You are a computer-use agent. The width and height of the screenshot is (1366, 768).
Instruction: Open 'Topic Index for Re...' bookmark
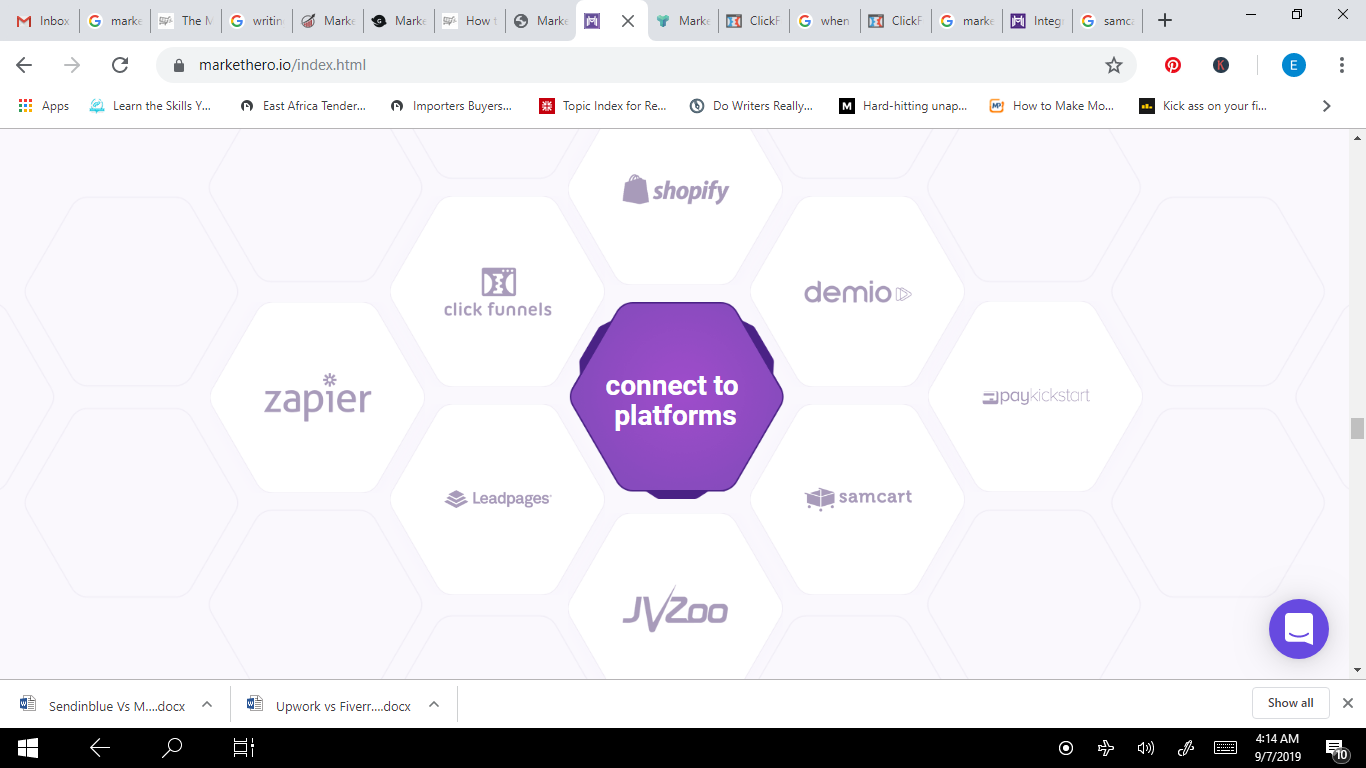coord(603,105)
